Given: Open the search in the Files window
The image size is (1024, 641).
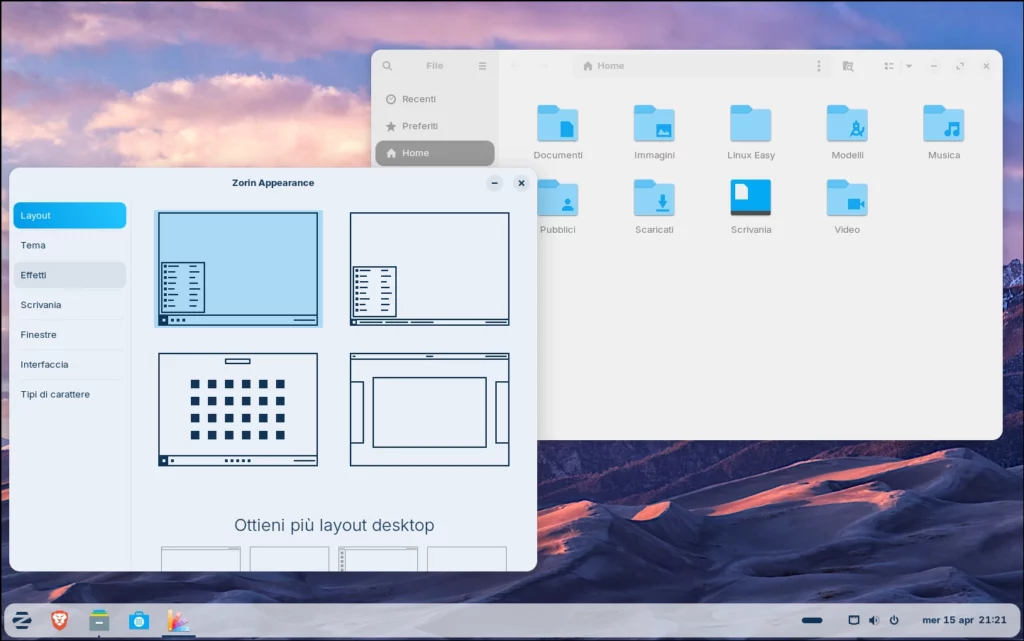Looking at the screenshot, I should coord(387,65).
